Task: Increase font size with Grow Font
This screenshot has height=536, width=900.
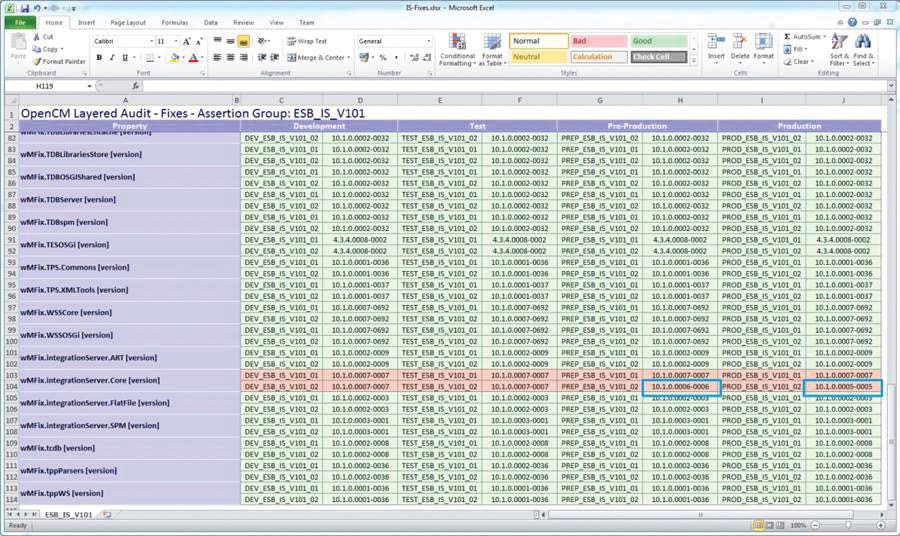Action: pyautogui.click(x=187, y=41)
